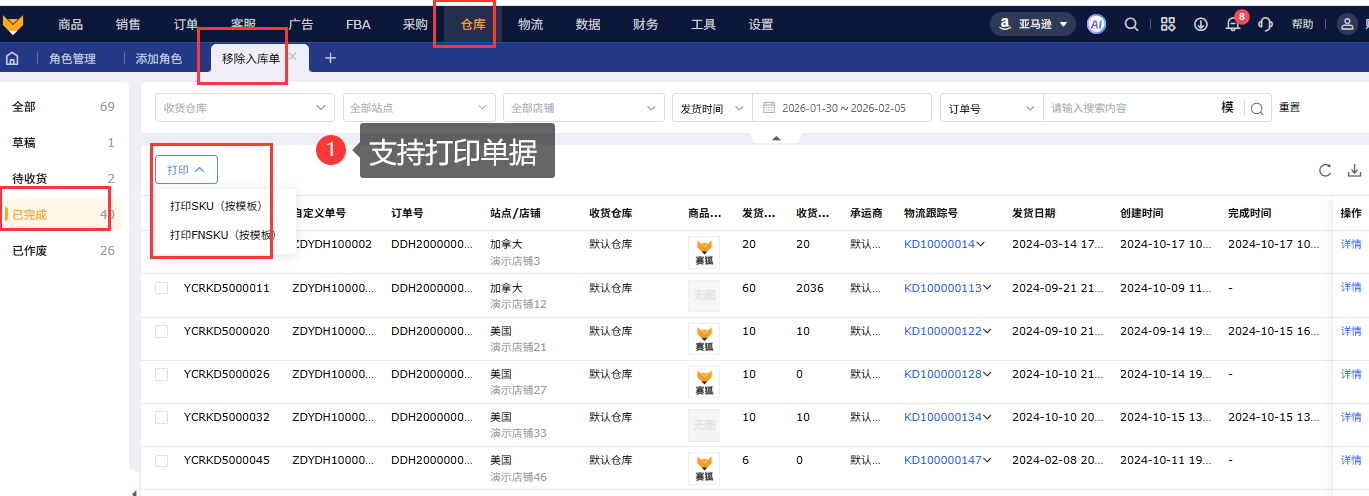
Task: Toggle the 模 fuzzy search icon
Action: 1227,108
